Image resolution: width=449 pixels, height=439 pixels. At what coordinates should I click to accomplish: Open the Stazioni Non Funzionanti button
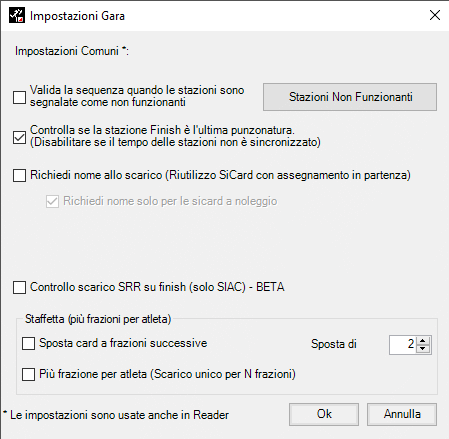(x=350, y=97)
